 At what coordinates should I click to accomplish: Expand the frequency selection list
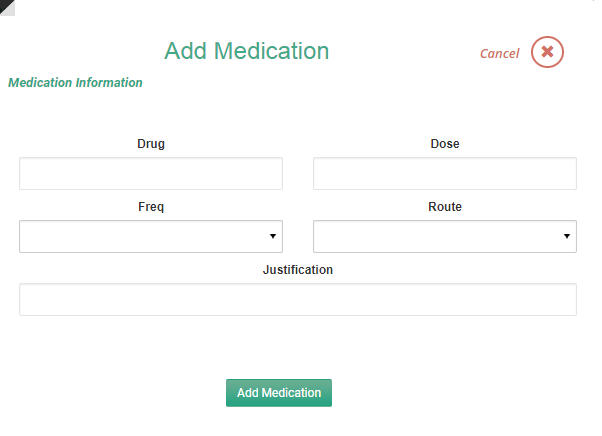(151, 236)
